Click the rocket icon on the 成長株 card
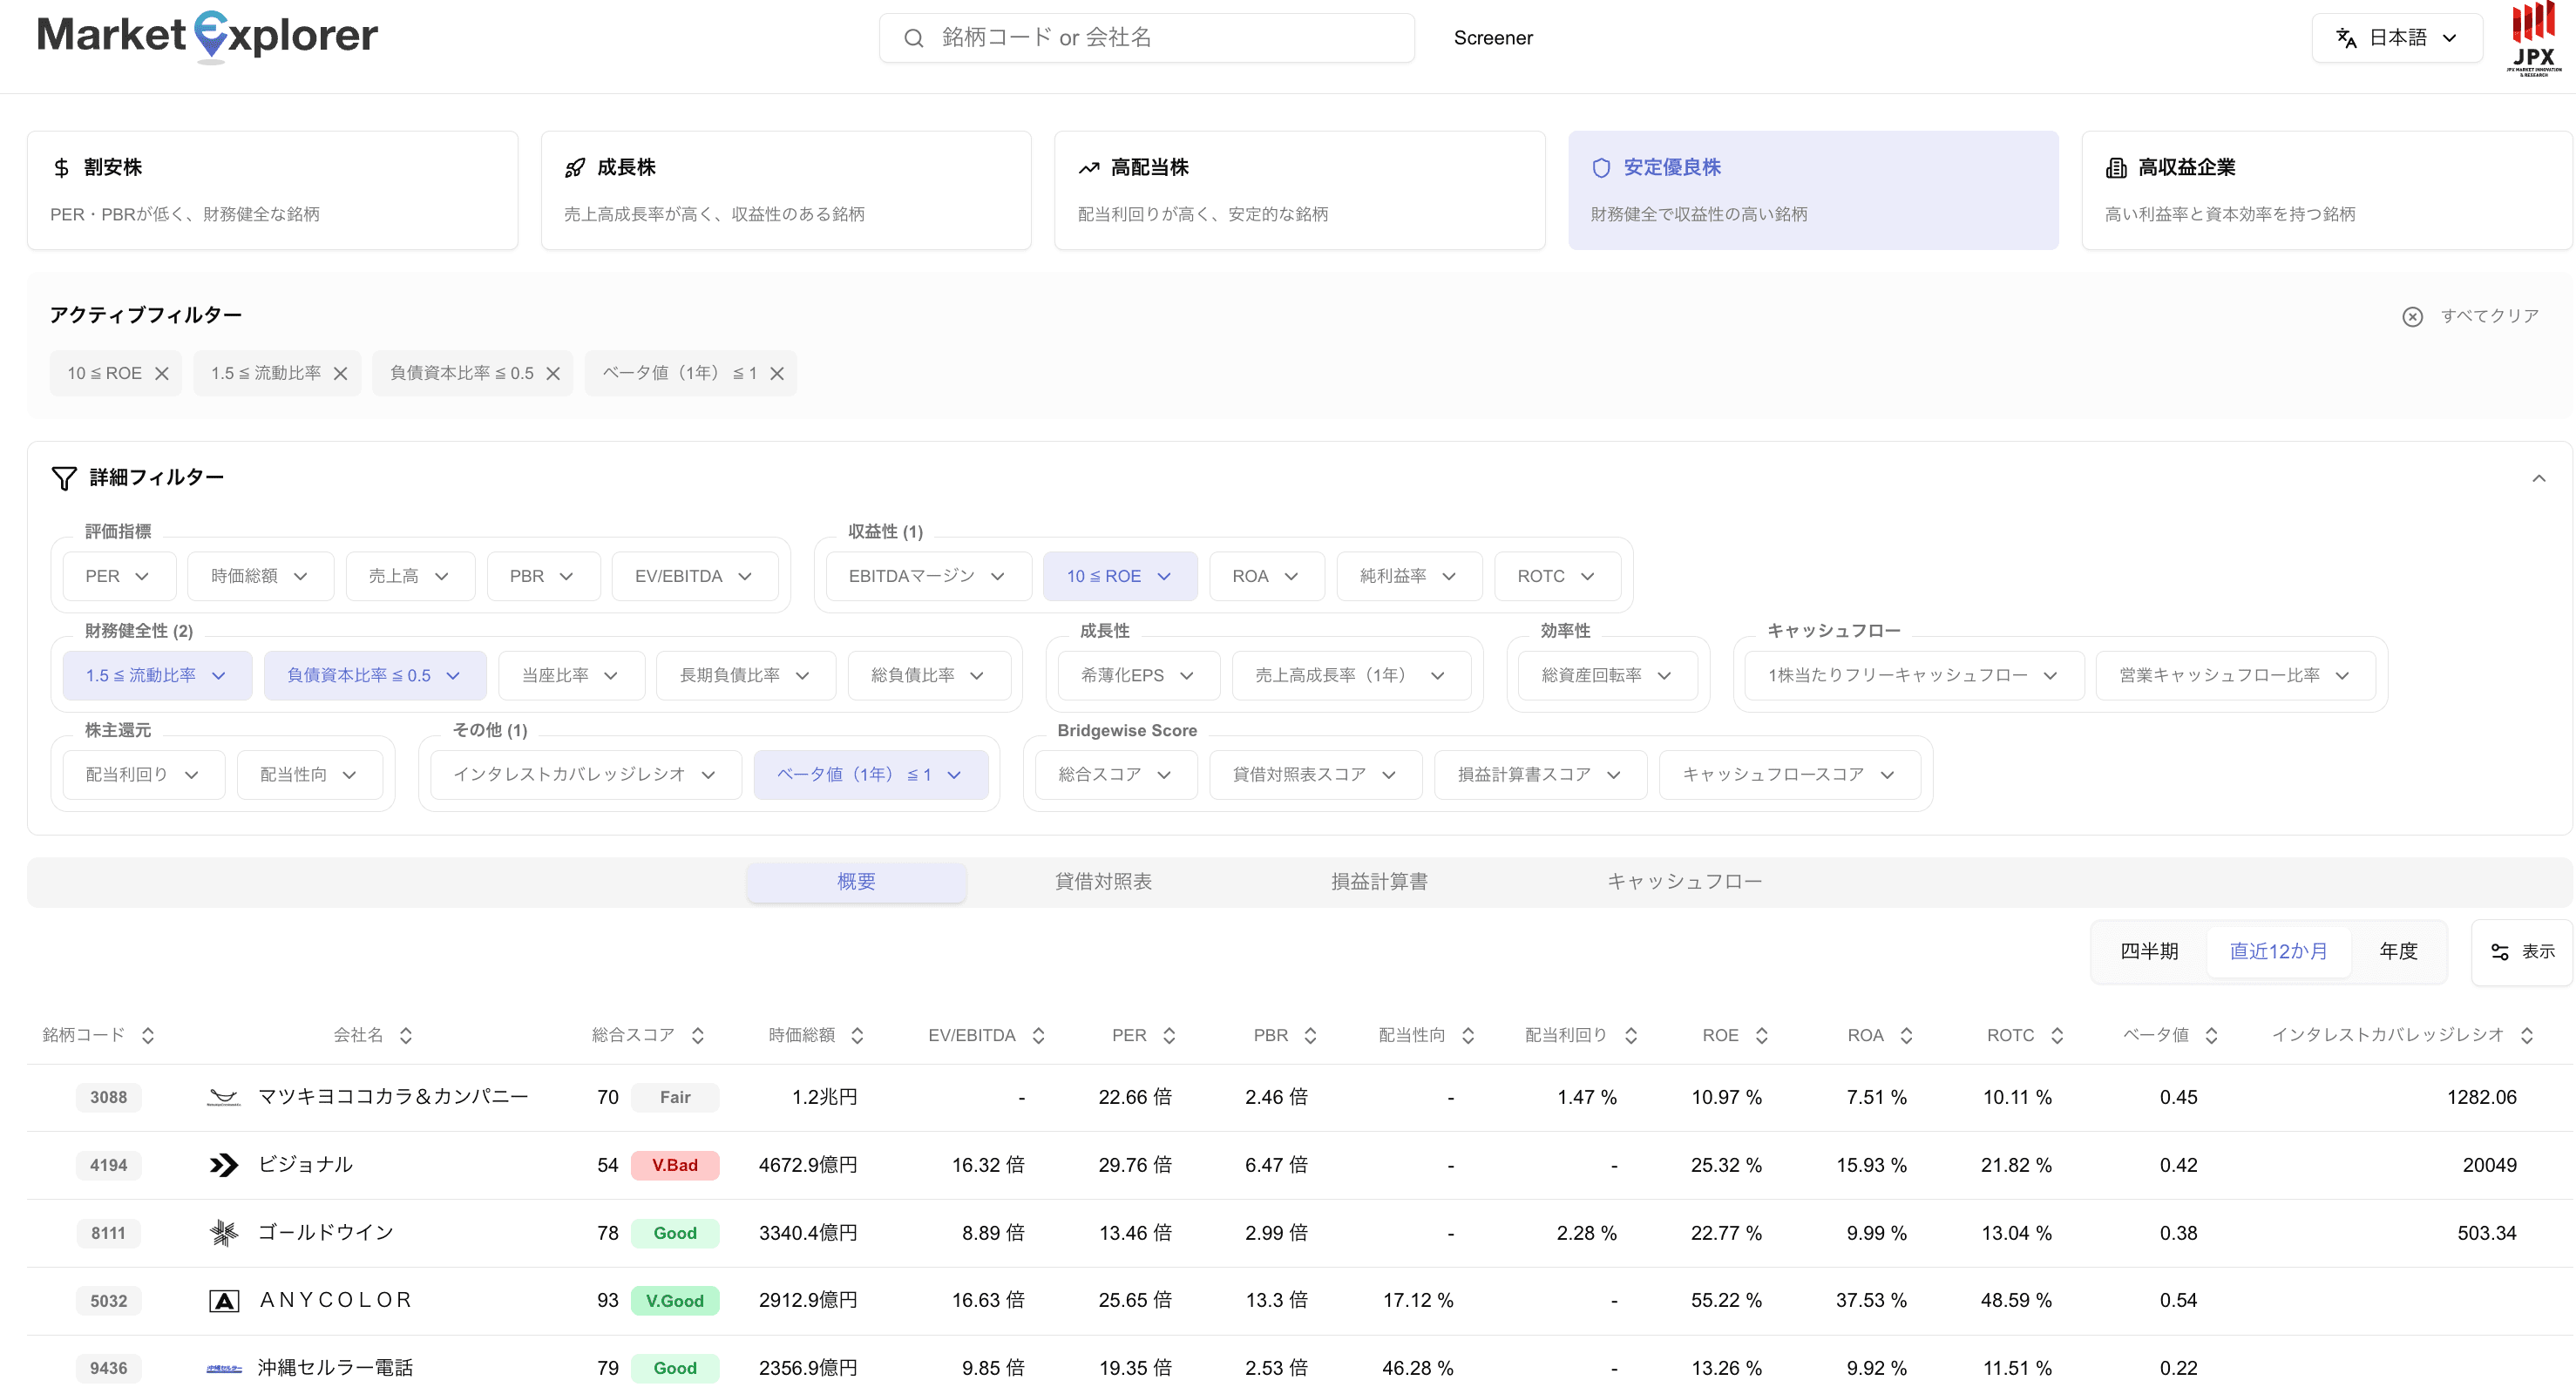The image size is (2576, 1394). pos(575,167)
